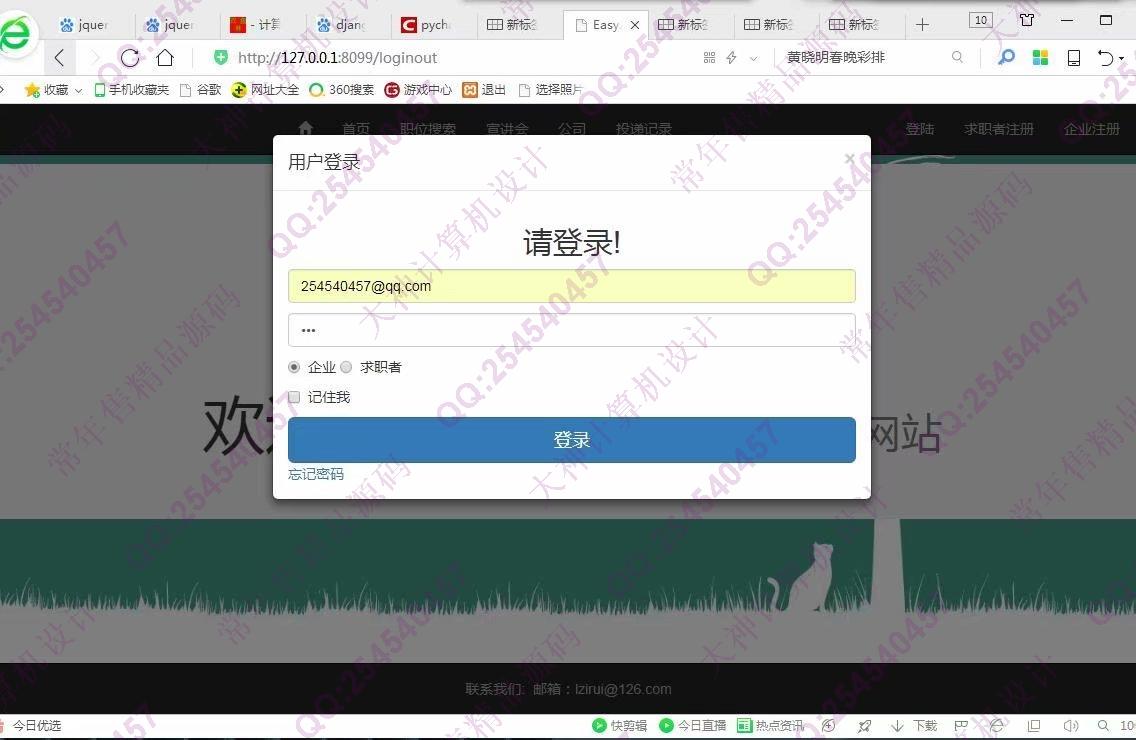Click the blue magnifier search icon

pos(1006,58)
